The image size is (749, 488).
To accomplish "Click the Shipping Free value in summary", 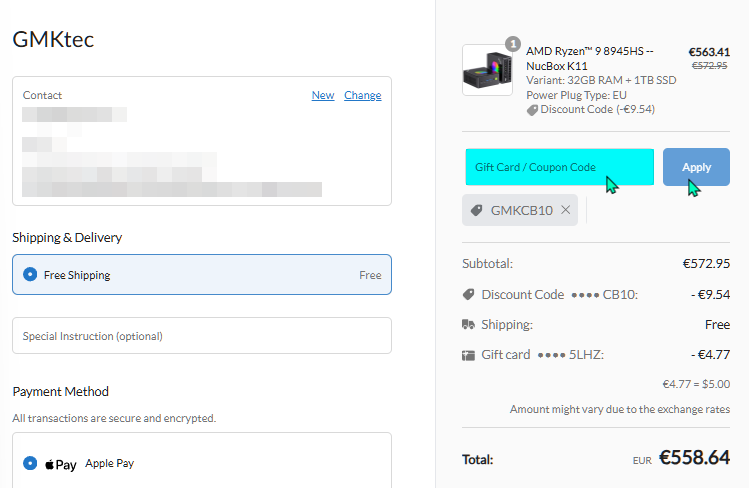I will 717,325.
